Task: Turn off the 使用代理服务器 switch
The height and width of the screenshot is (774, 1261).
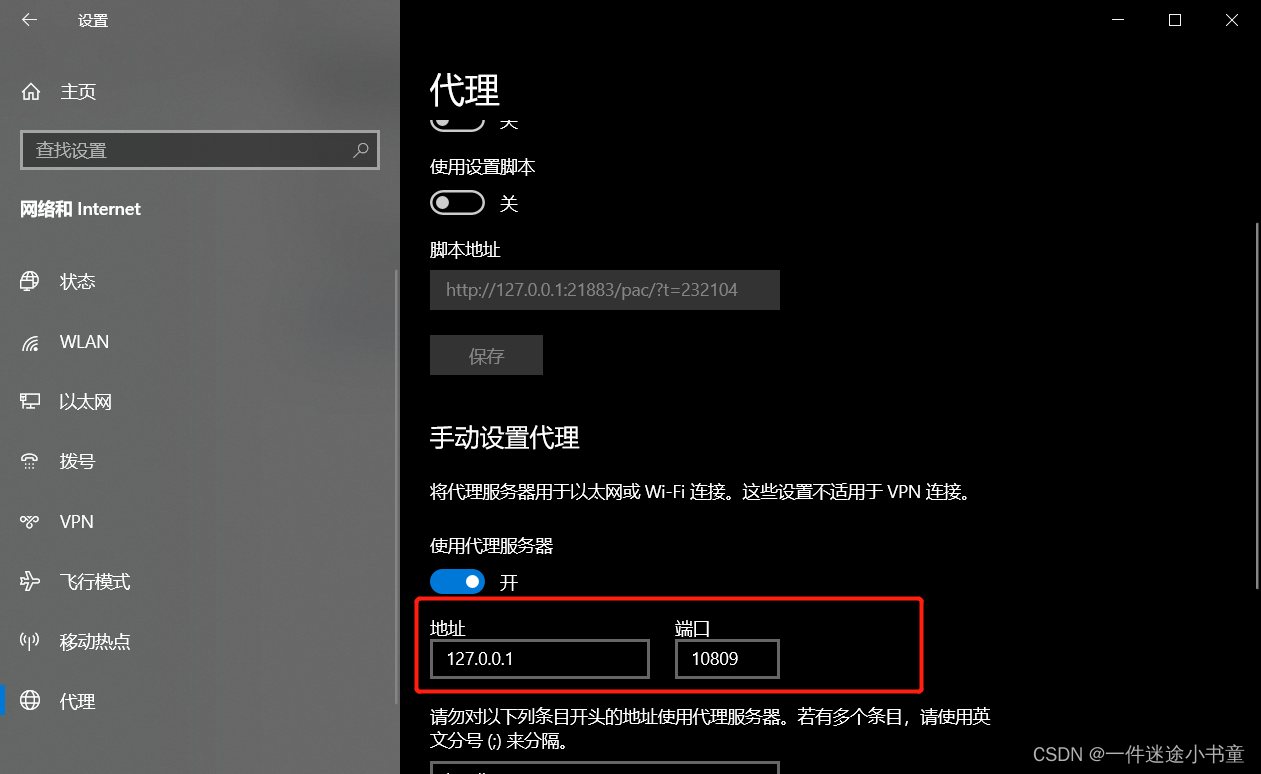Action: click(x=457, y=581)
